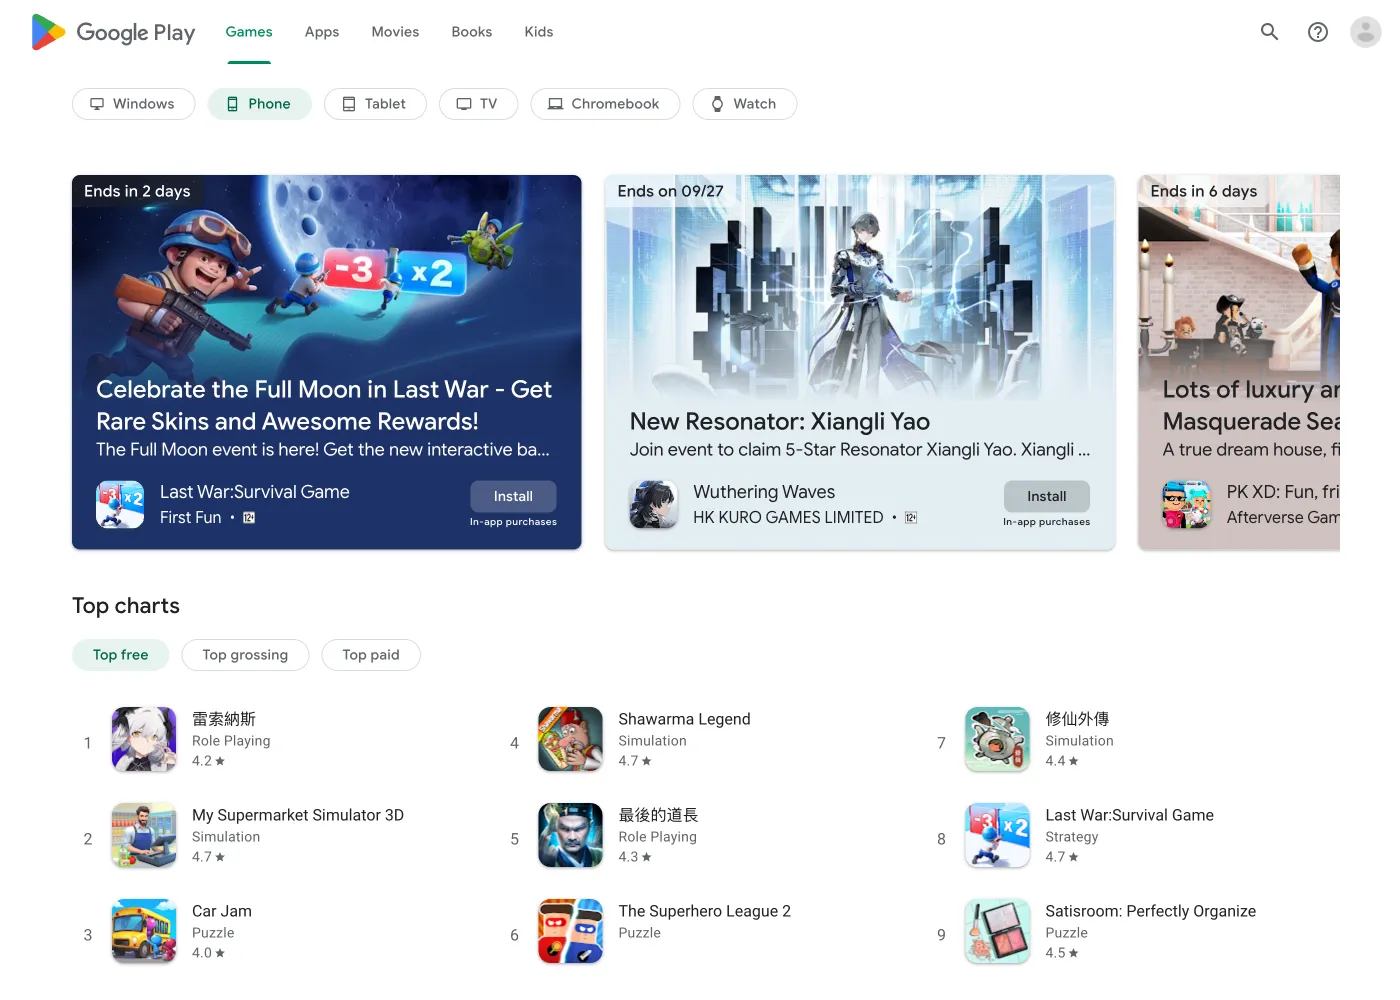Install Last War:Survival Game
Screen dimensions: 1400x1000
[x=513, y=496]
